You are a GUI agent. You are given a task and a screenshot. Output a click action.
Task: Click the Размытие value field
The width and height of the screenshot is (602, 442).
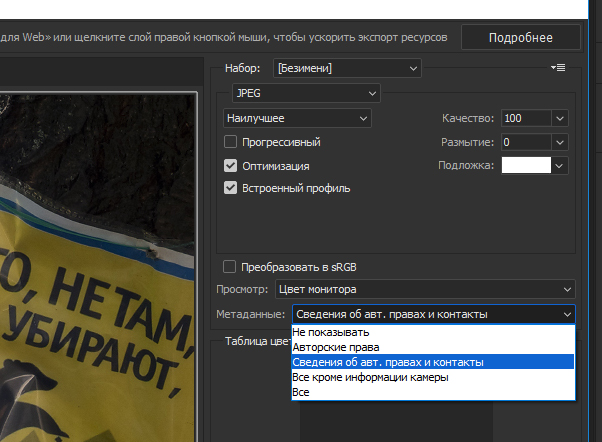coord(524,142)
